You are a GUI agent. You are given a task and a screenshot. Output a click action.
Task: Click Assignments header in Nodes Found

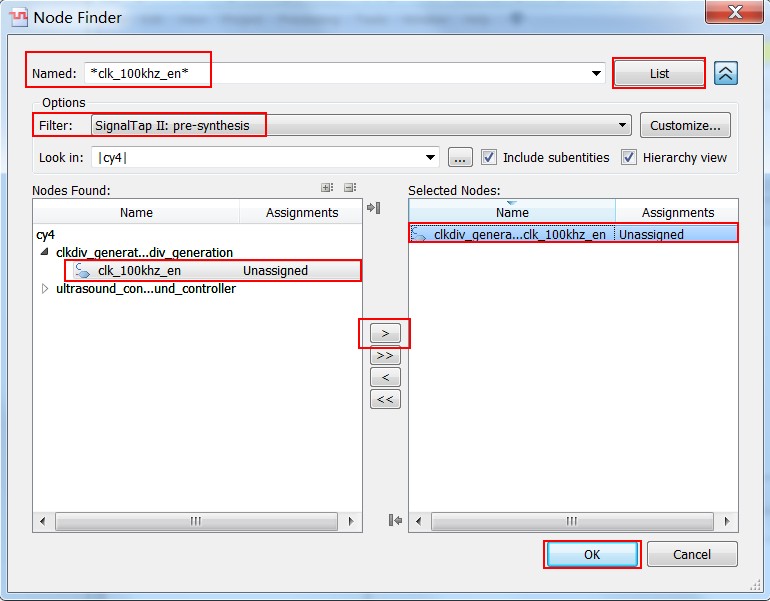tap(302, 212)
